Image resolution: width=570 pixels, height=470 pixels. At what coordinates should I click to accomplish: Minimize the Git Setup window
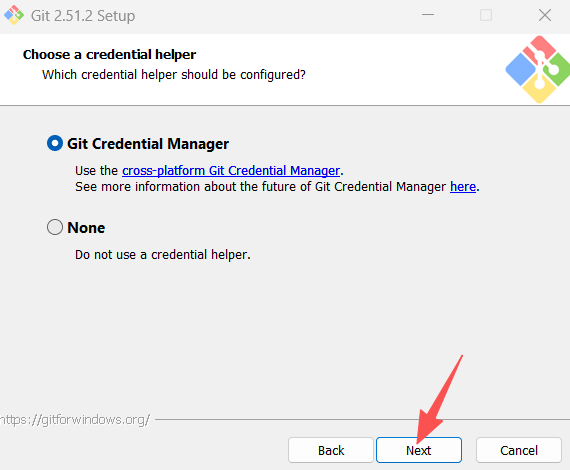click(428, 15)
